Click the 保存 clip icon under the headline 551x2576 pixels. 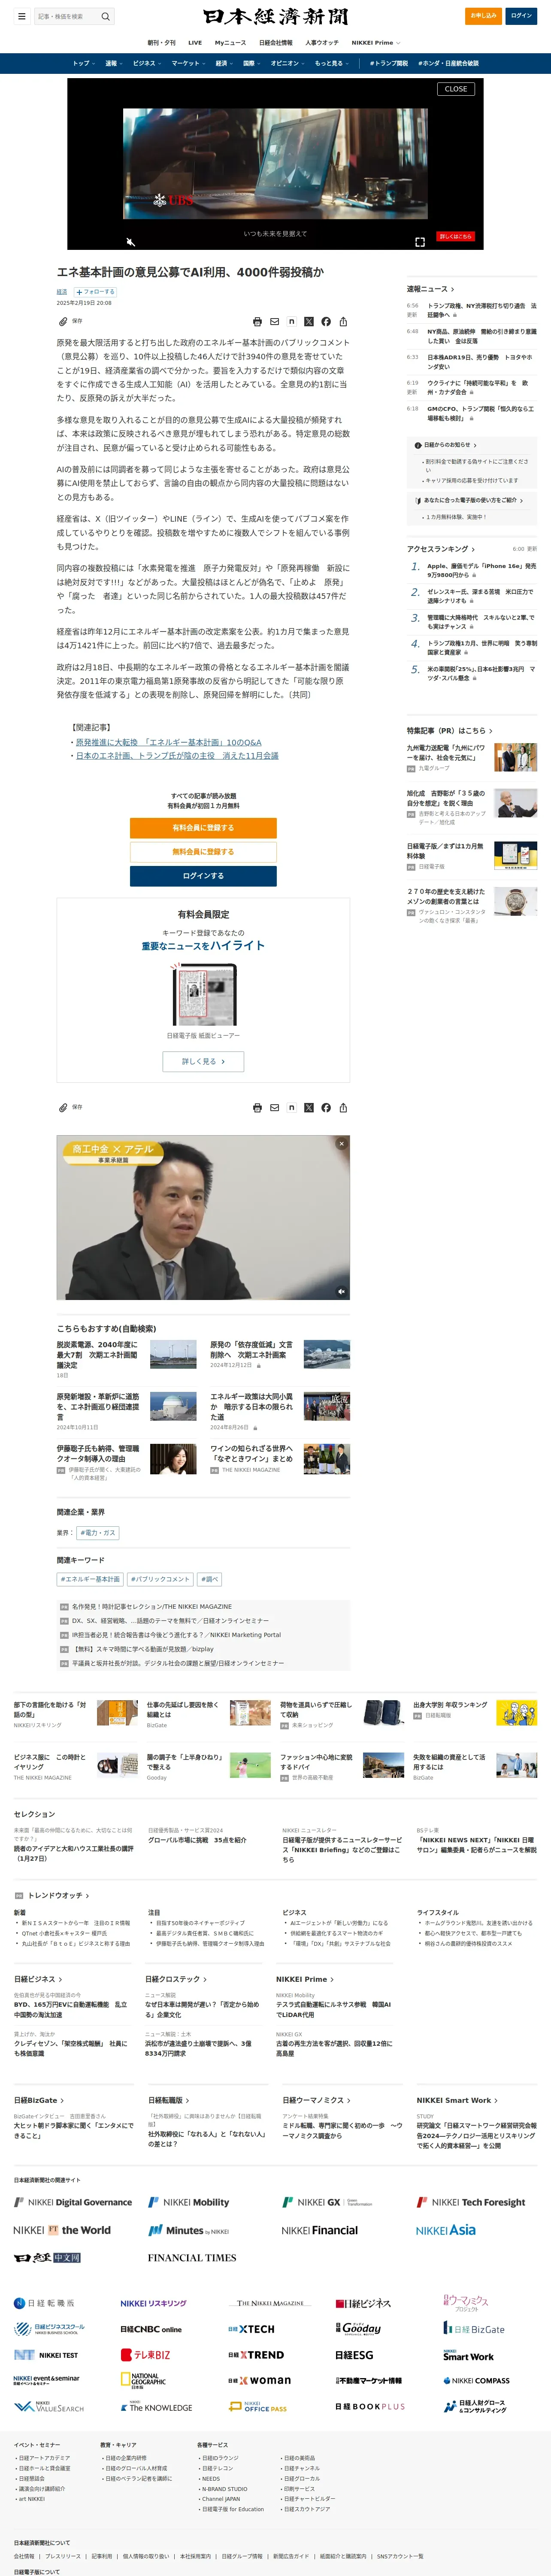(x=63, y=322)
